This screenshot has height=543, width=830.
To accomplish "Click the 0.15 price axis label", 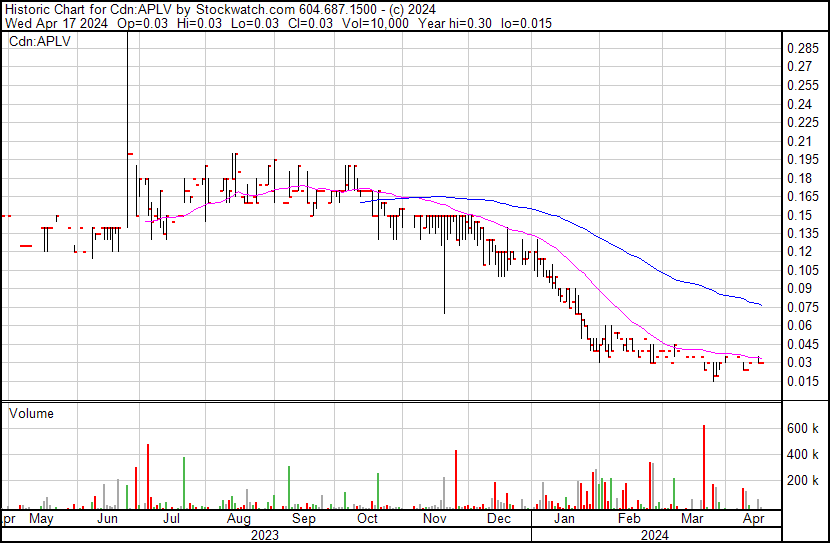I will [x=800, y=215].
